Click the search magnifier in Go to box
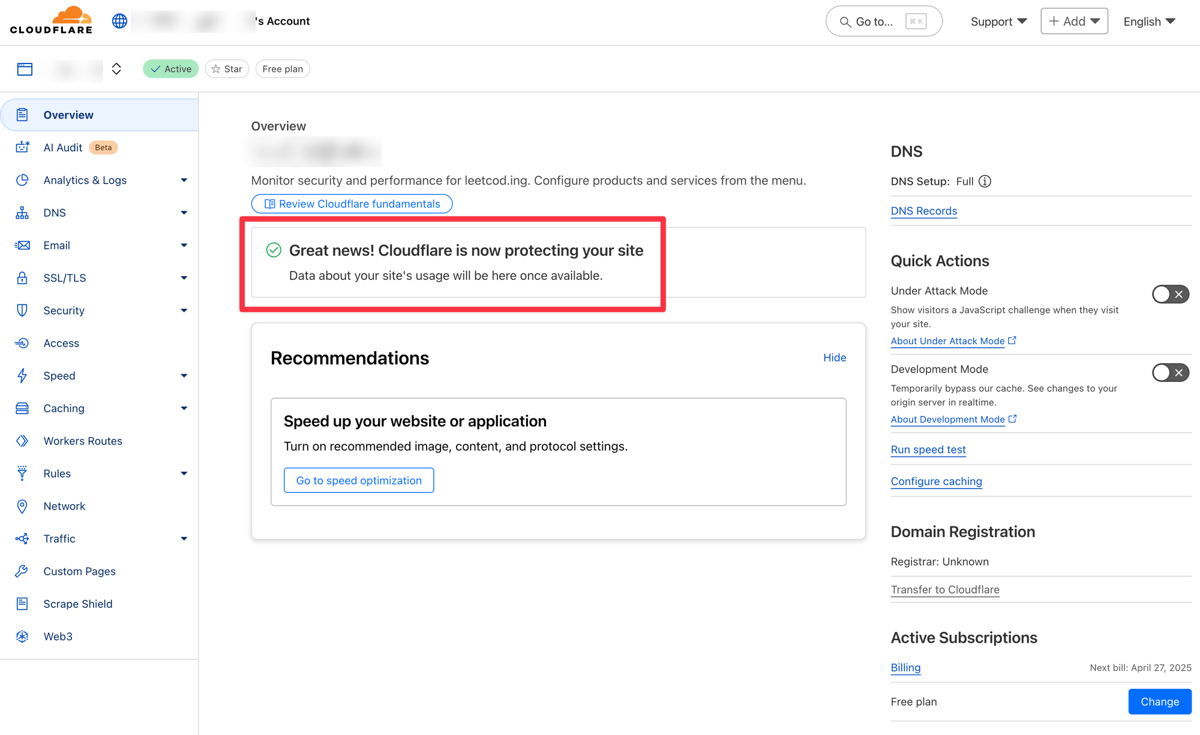 pyautogui.click(x=845, y=21)
